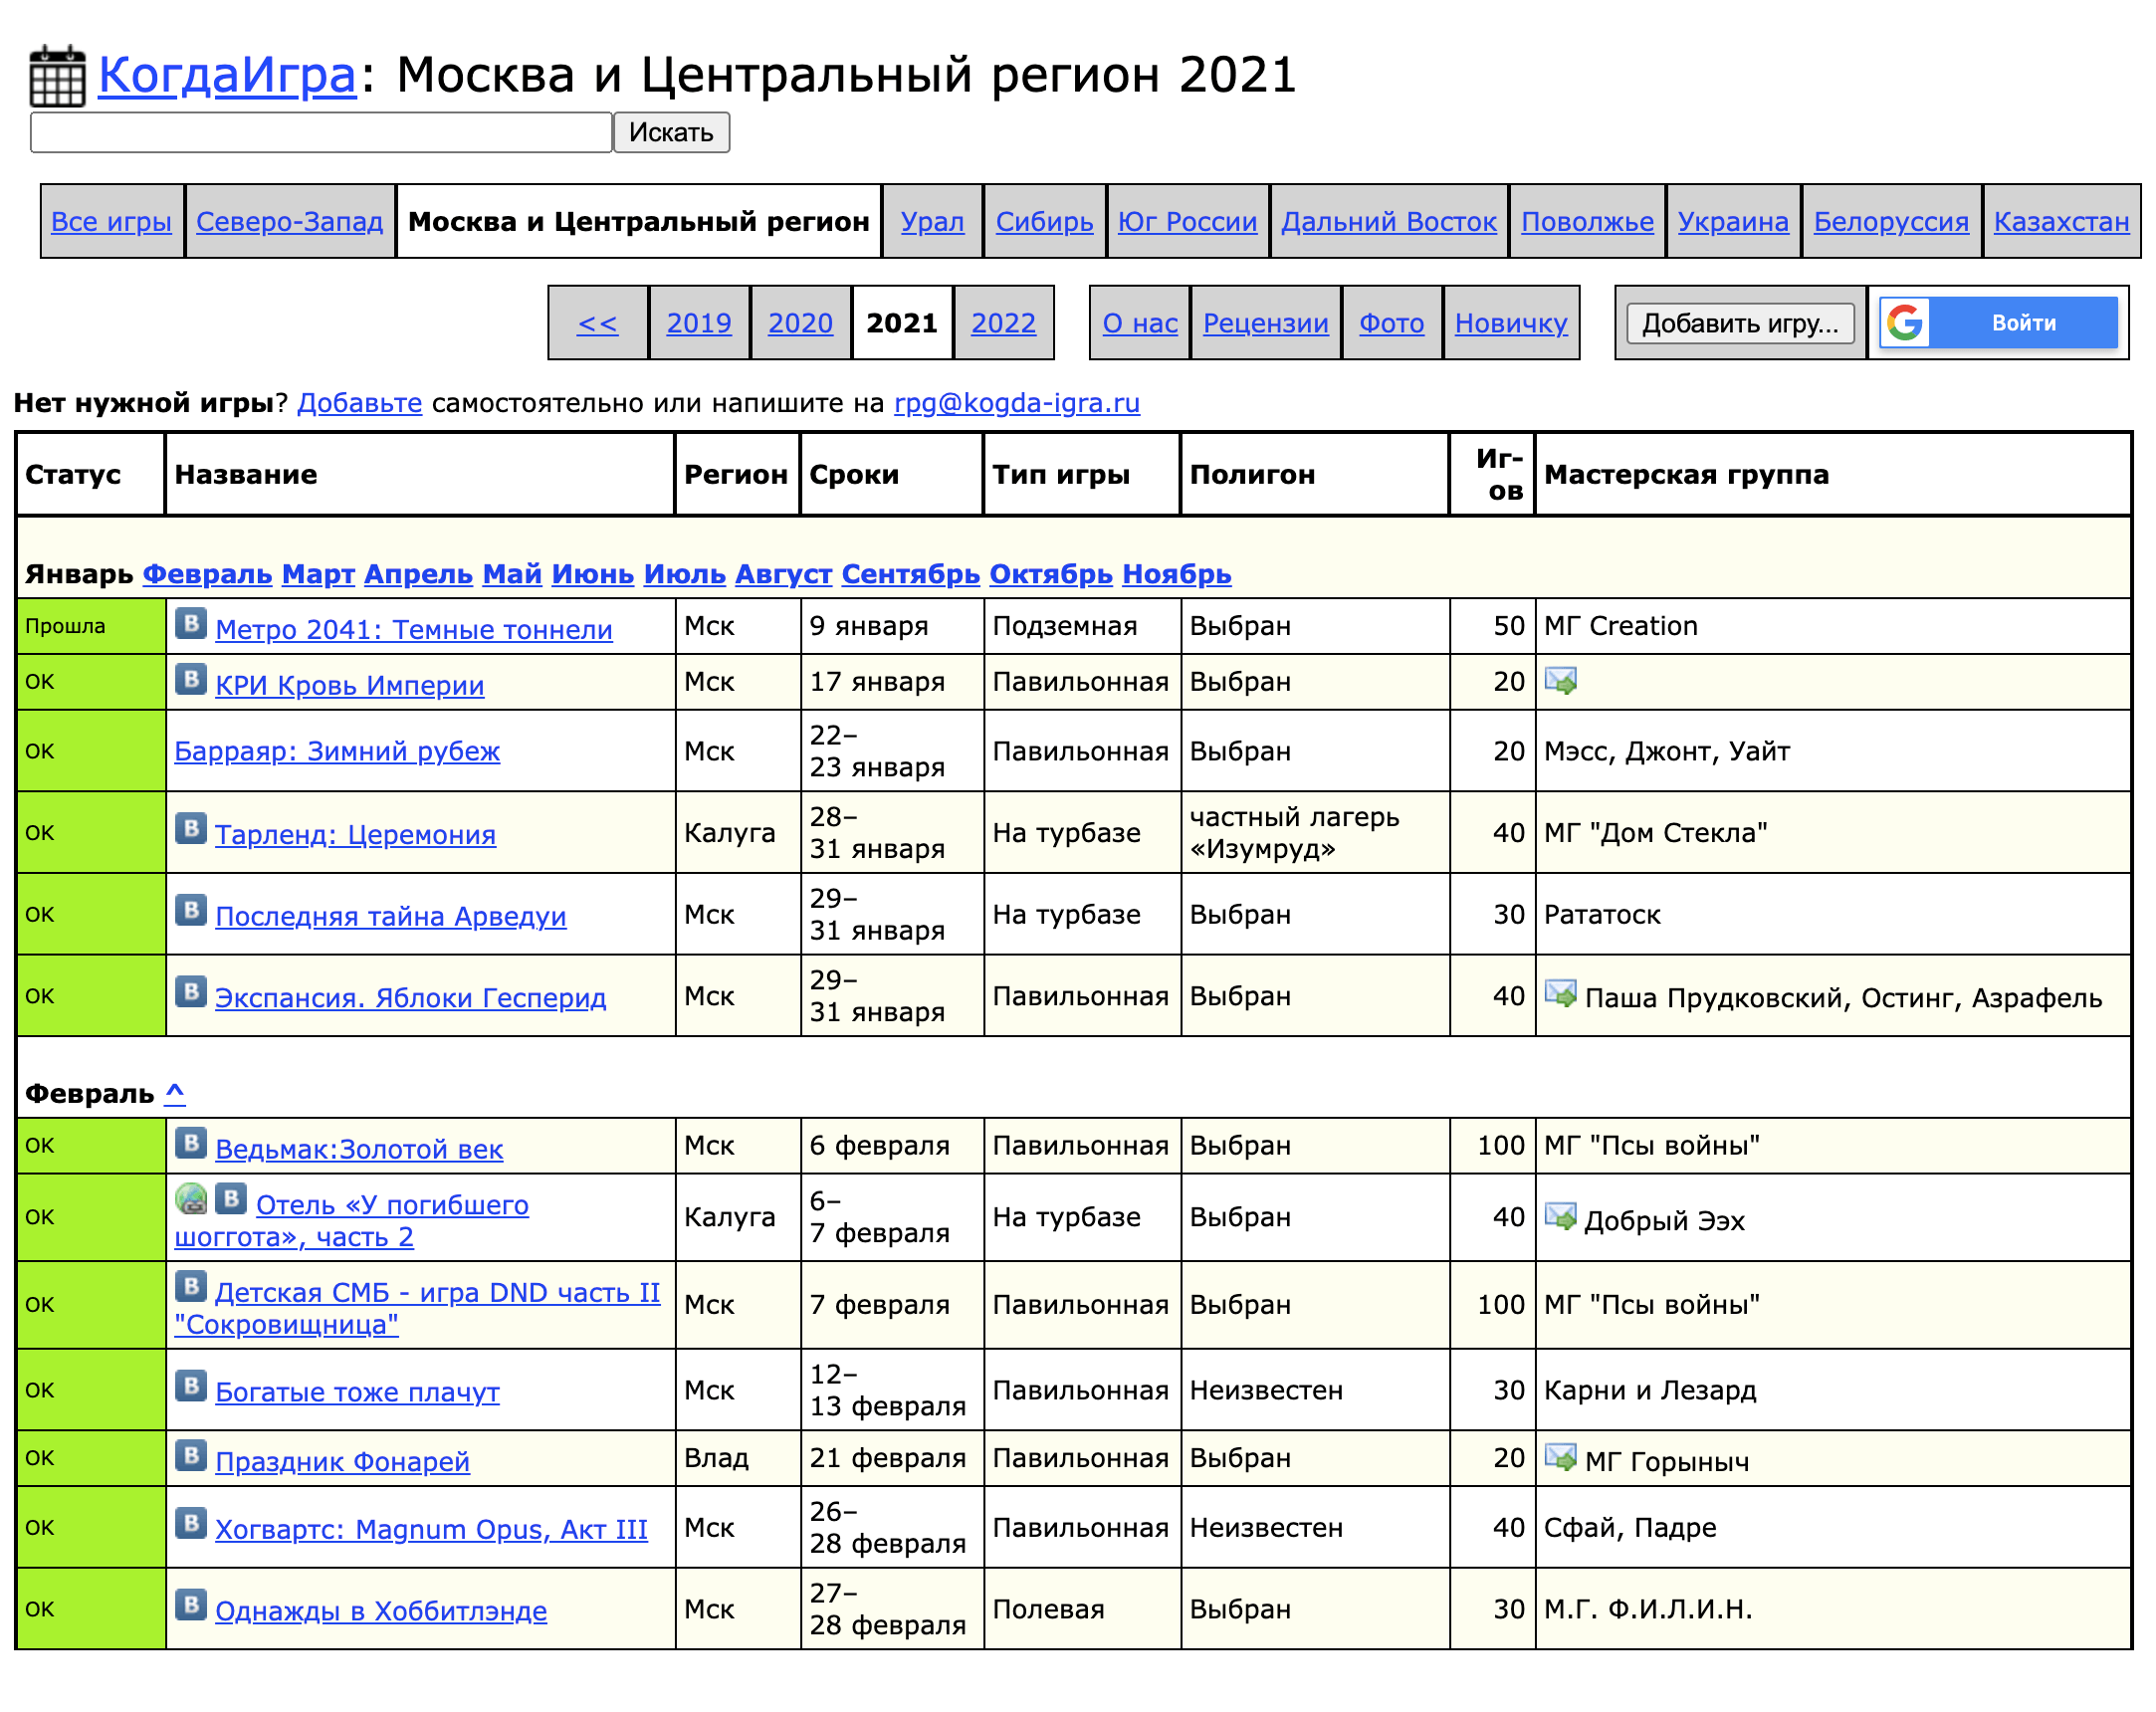Switch to Поволжье region tab
Viewport: 2156px width, 1712px height.
[x=1588, y=222]
